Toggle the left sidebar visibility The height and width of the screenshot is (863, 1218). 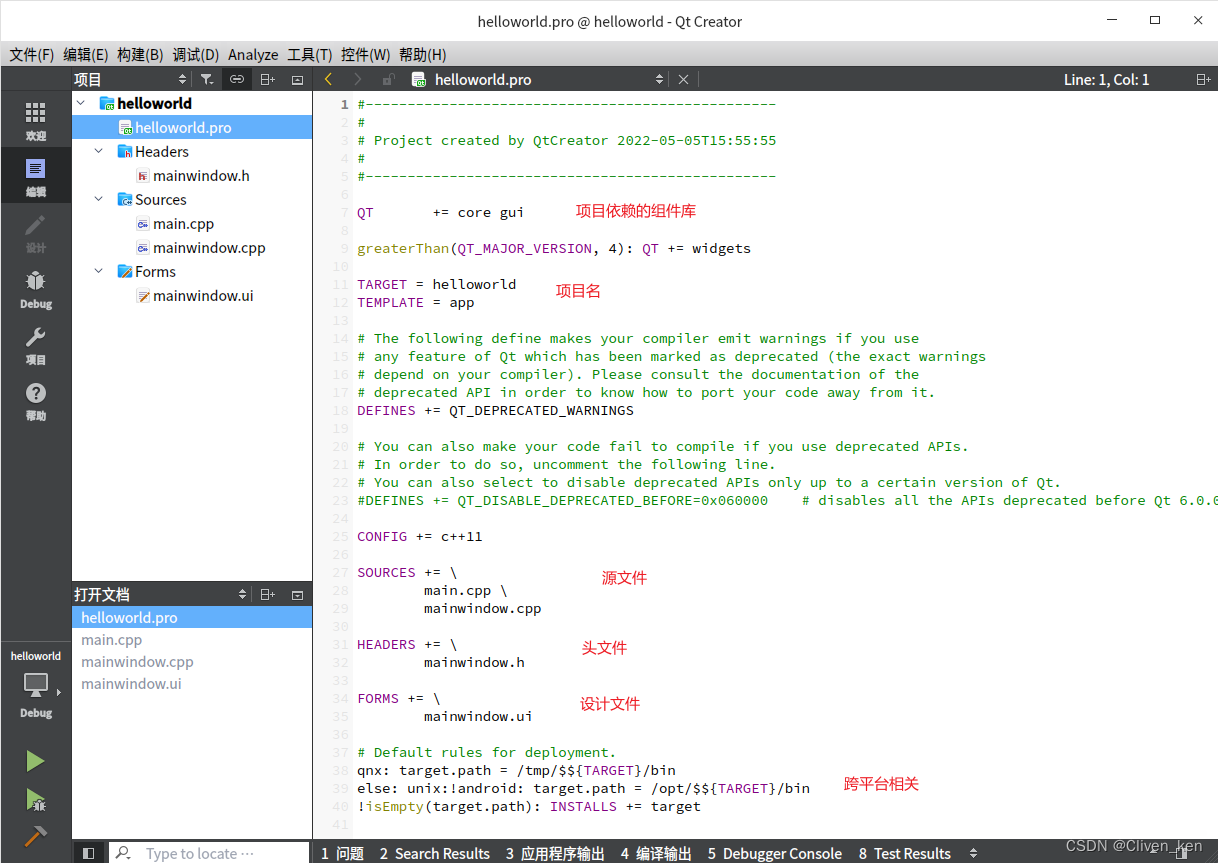pyautogui.click(x=88, y=853)
